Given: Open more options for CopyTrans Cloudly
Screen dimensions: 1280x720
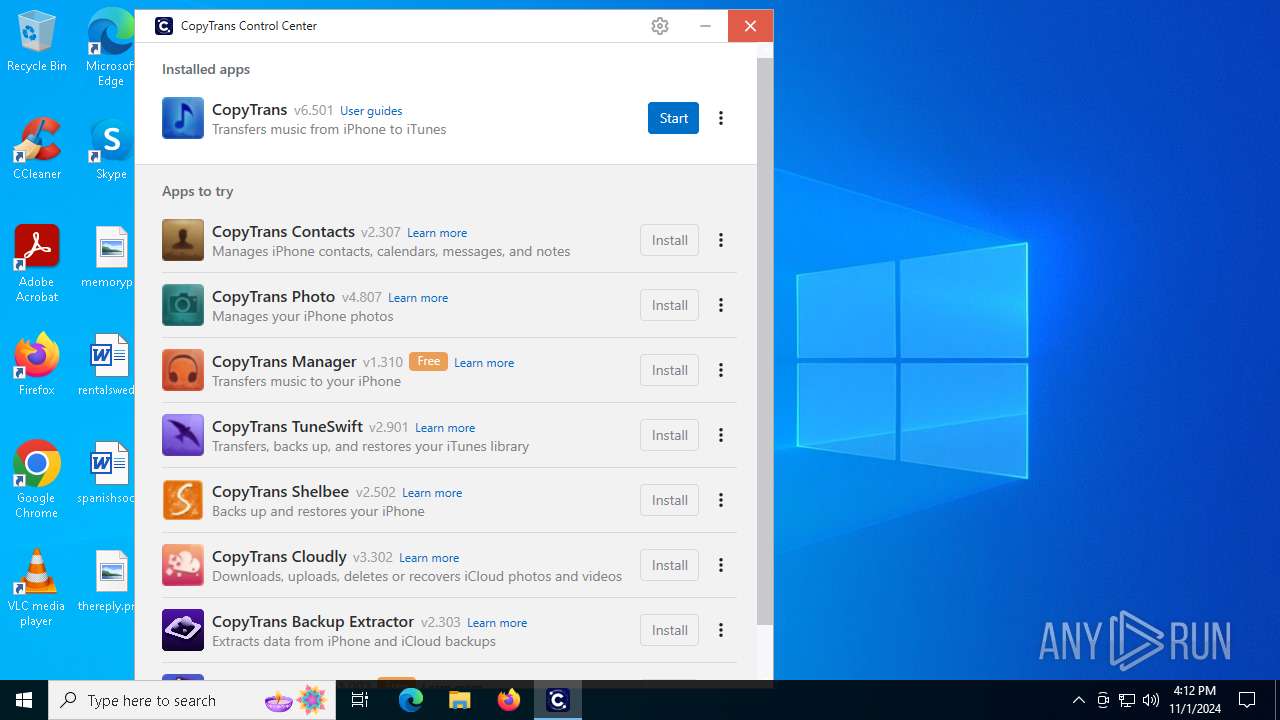Looking at the screenshot, I should 721,565.
